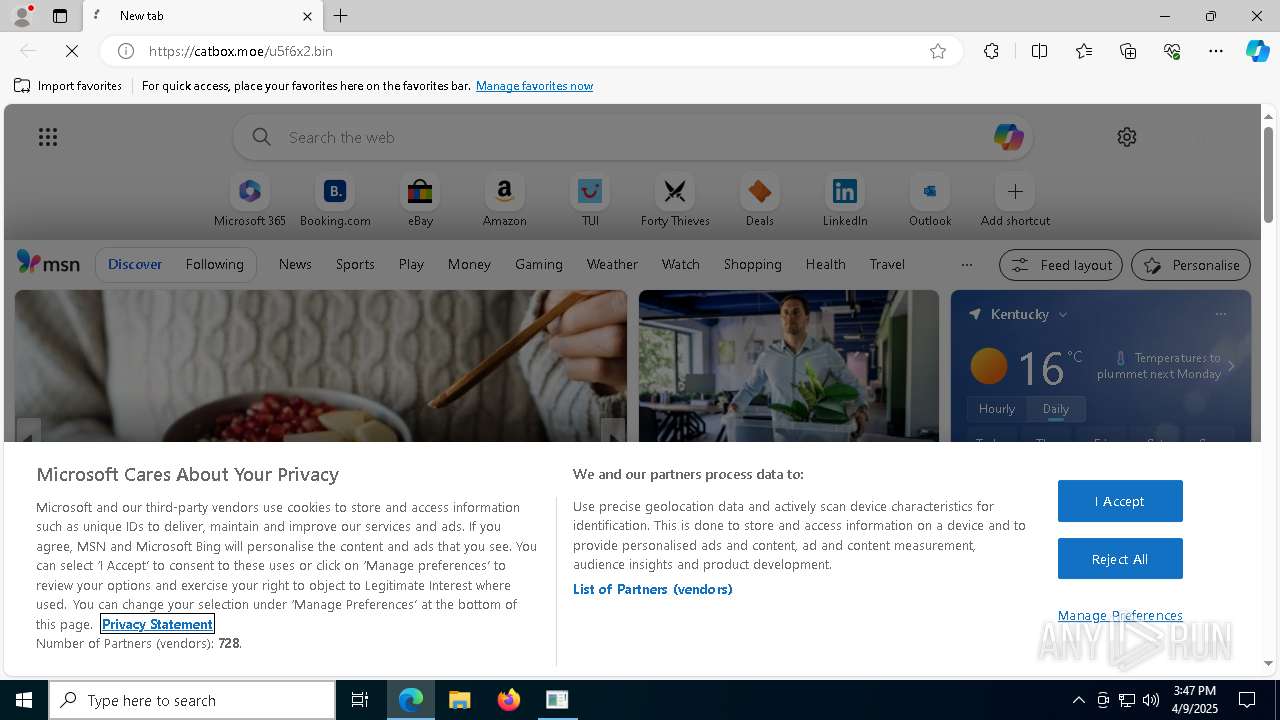Open Forty Thieves shortcut
This screenshot has height=720, width=1280.
click(675, 201)
